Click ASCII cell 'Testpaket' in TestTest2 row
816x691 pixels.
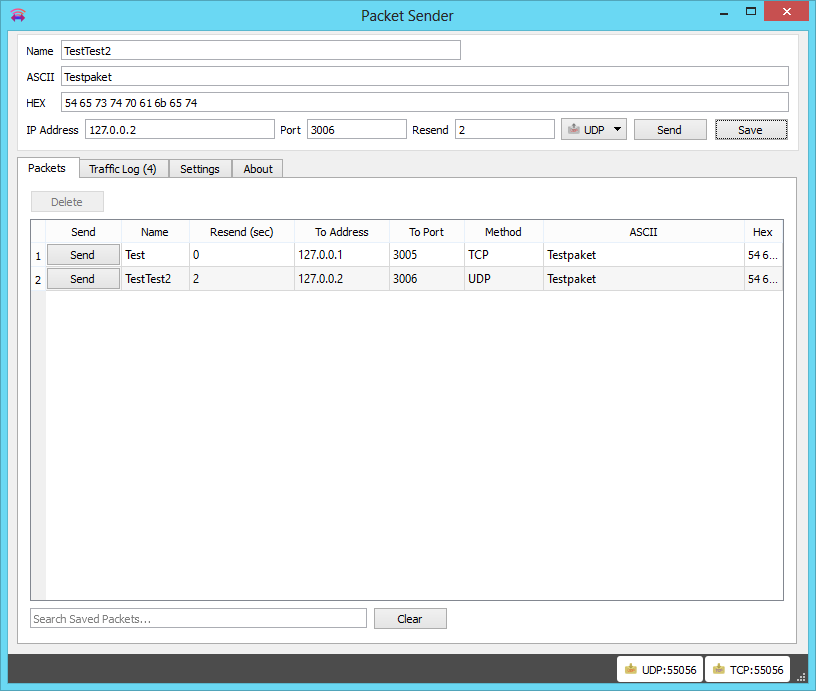click(644, 279)
